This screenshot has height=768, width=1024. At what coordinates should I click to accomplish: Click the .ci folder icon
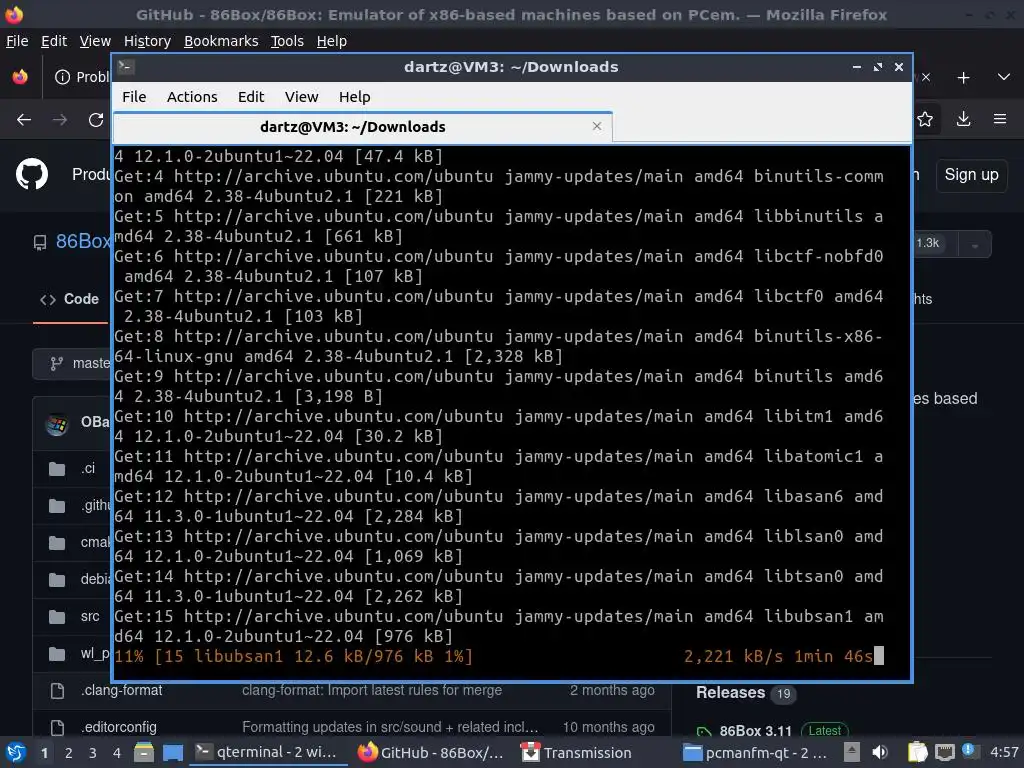pyautogui.click(x=57, y=469)
